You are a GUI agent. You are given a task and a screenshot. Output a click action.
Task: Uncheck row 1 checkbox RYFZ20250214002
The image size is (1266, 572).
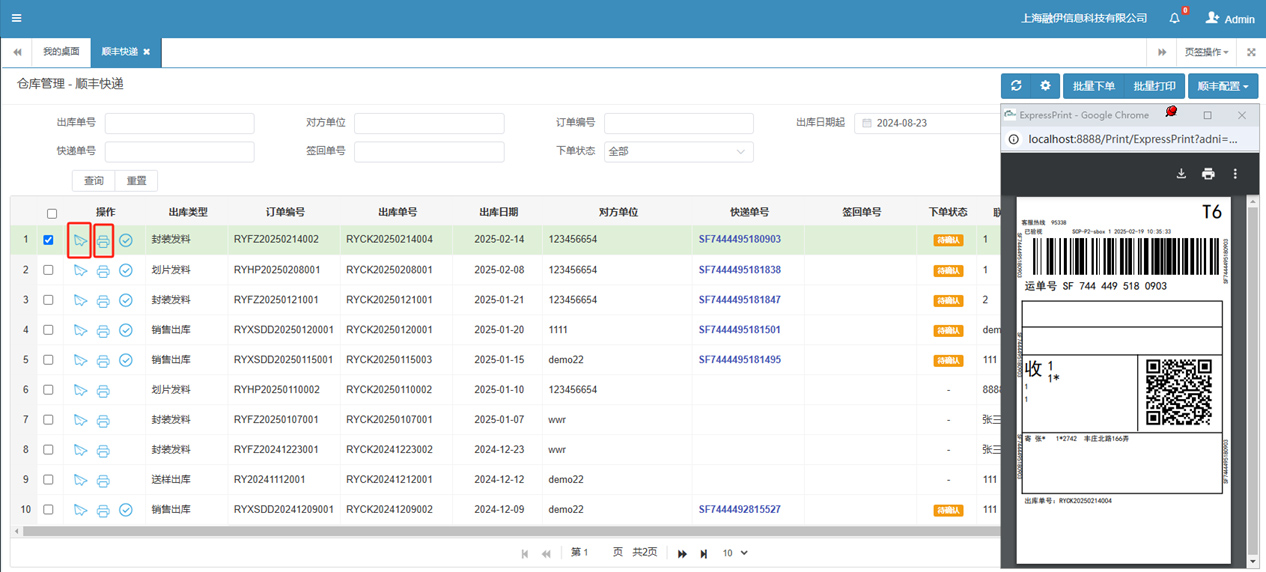(x=48, y=240)
